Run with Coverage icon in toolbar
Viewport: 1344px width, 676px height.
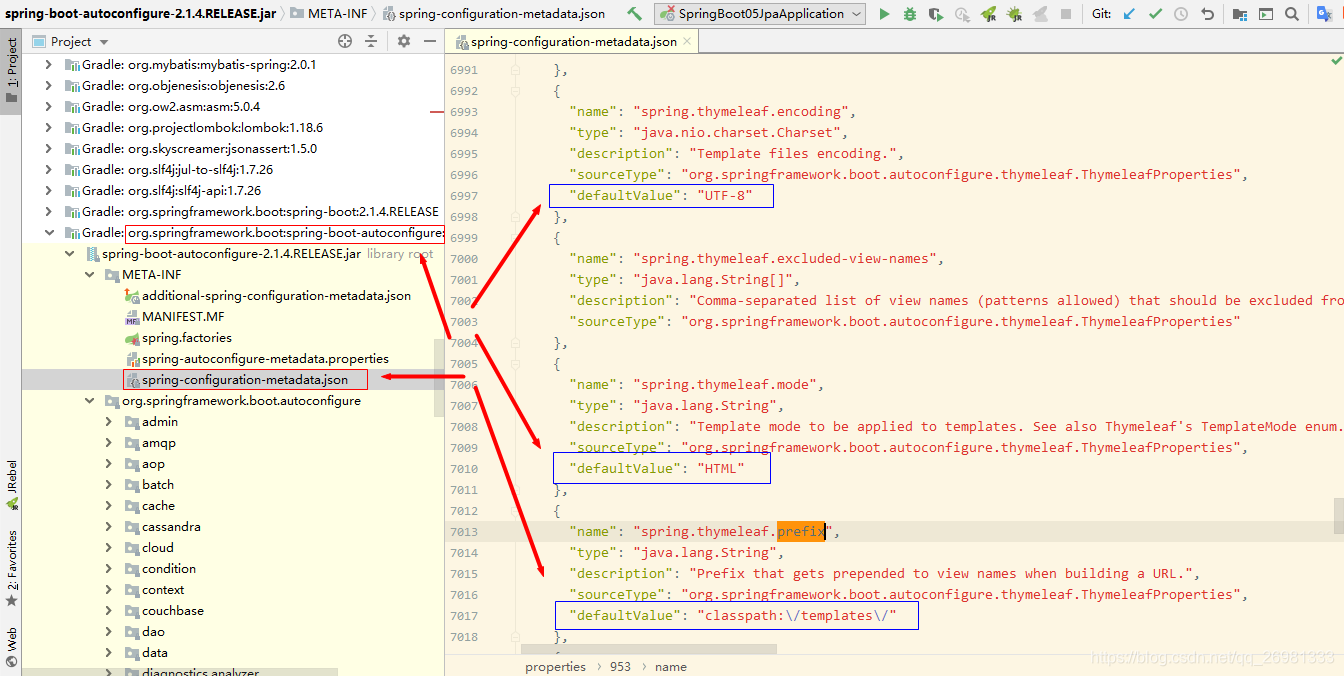point(936,14)
